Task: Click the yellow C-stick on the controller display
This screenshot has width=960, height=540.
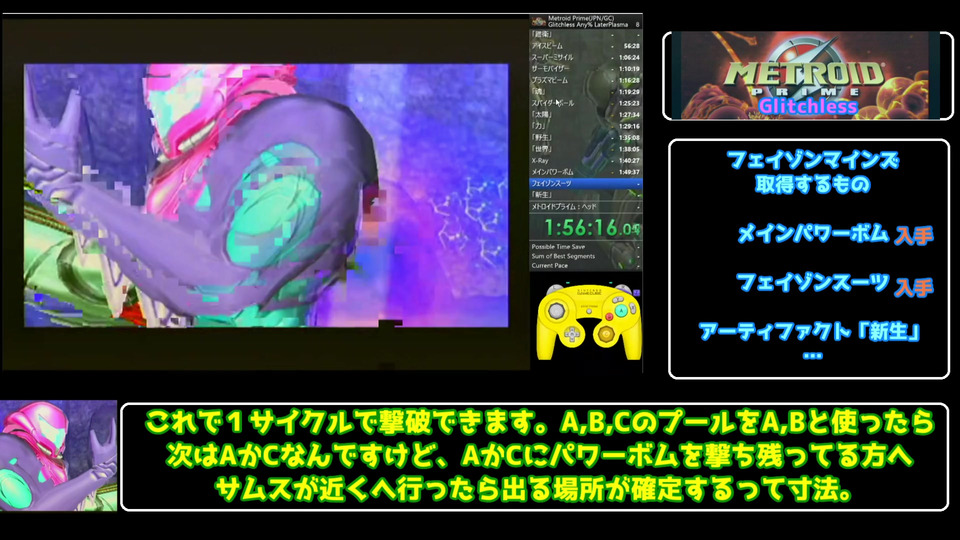Action: point(606,334)
